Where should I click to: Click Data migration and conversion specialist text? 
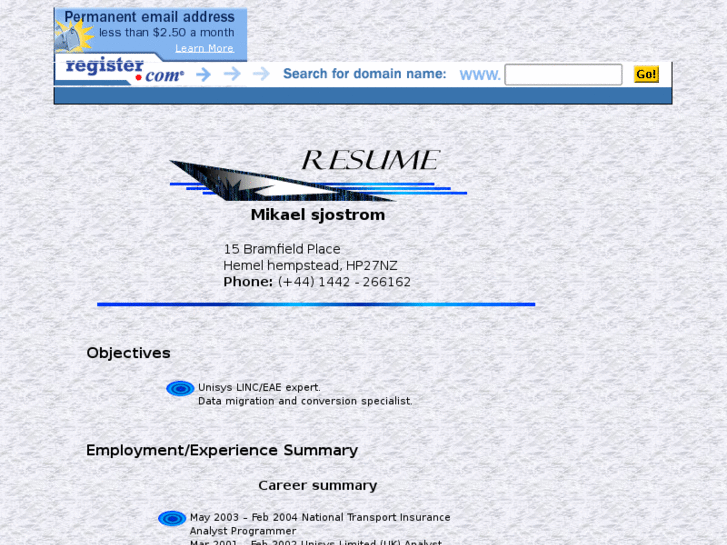(305, 401)
